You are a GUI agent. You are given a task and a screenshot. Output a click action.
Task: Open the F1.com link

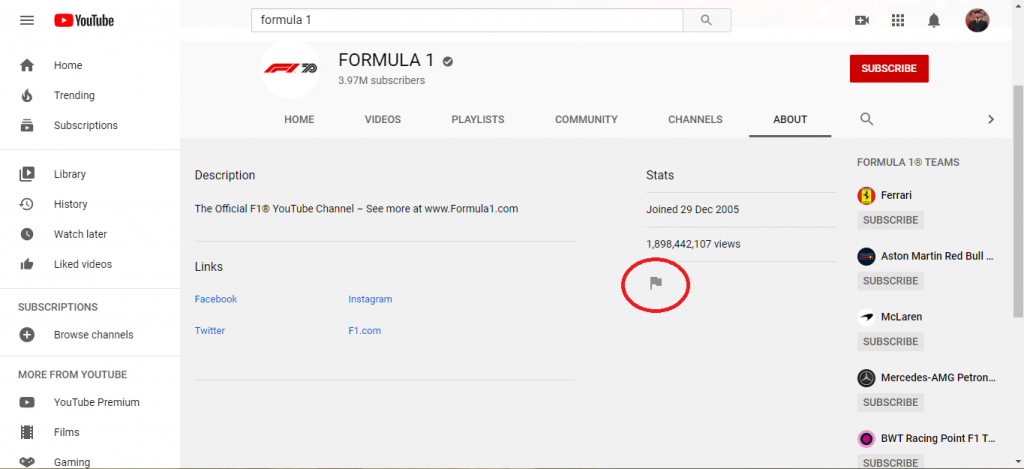[x=364, y=331]
